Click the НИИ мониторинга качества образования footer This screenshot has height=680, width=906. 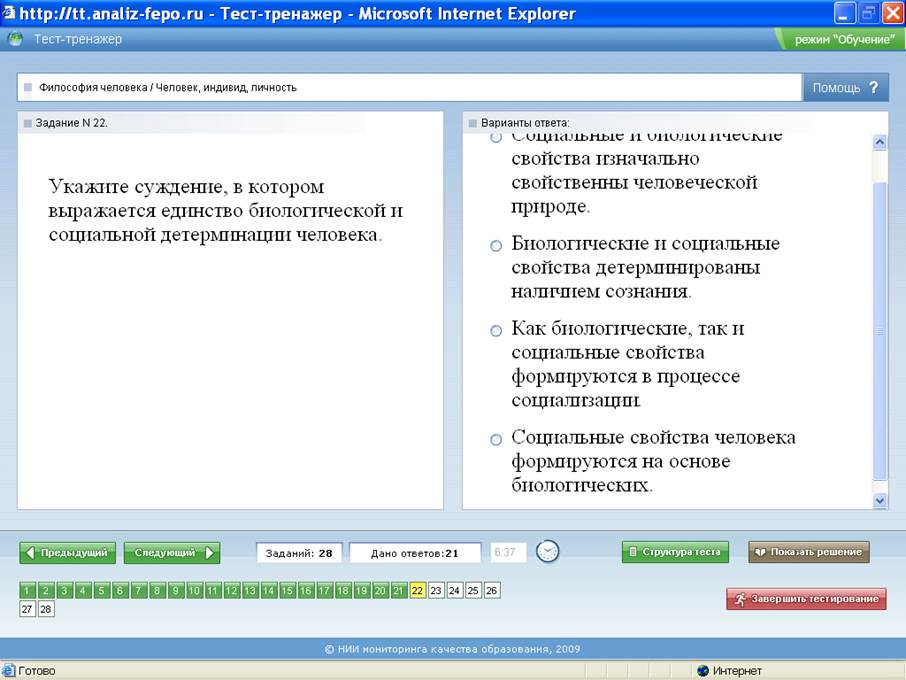tap(452, 649)
